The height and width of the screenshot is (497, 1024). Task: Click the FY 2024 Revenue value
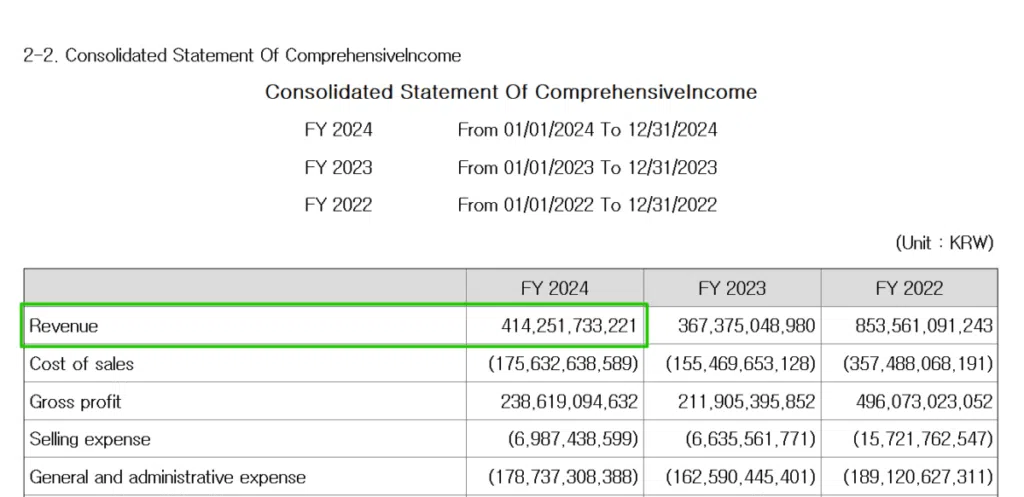(x=568, y=326)
